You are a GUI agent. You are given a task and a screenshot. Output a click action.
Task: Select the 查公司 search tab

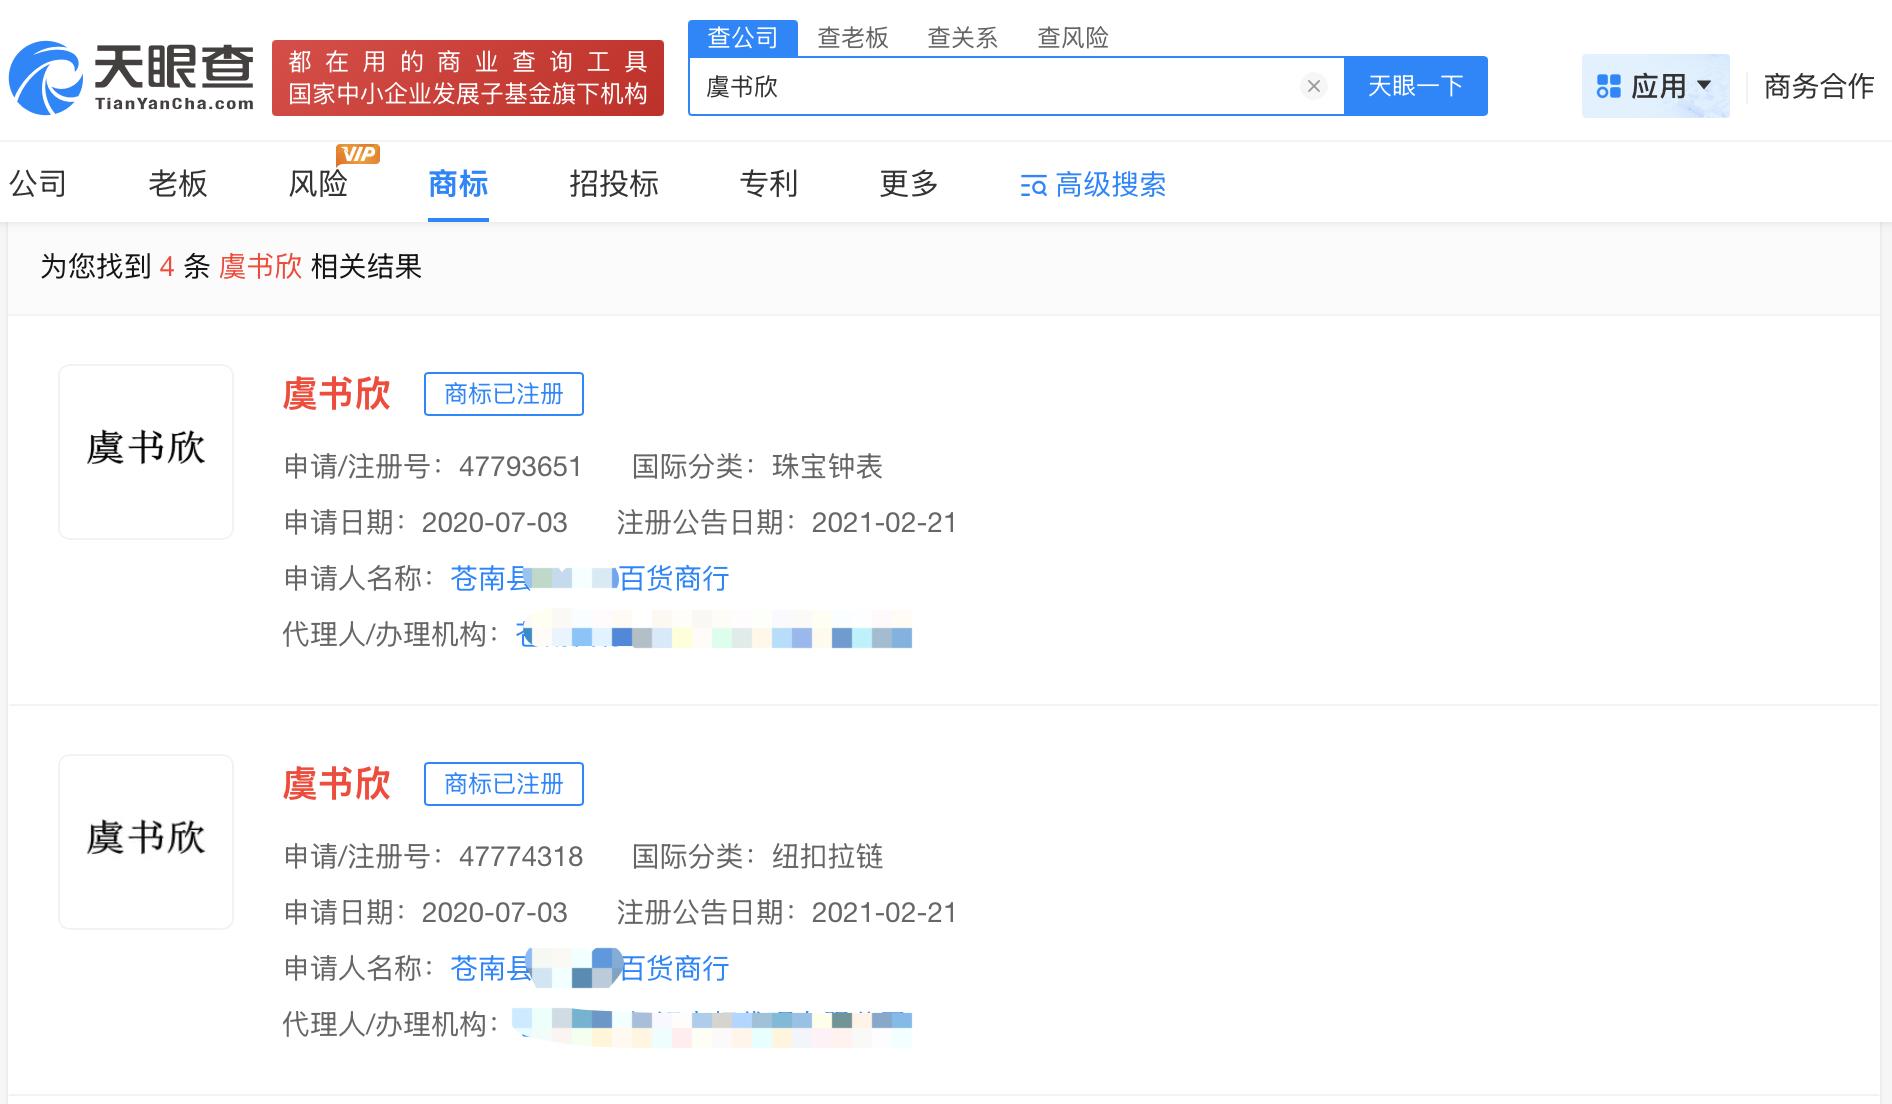742,38
